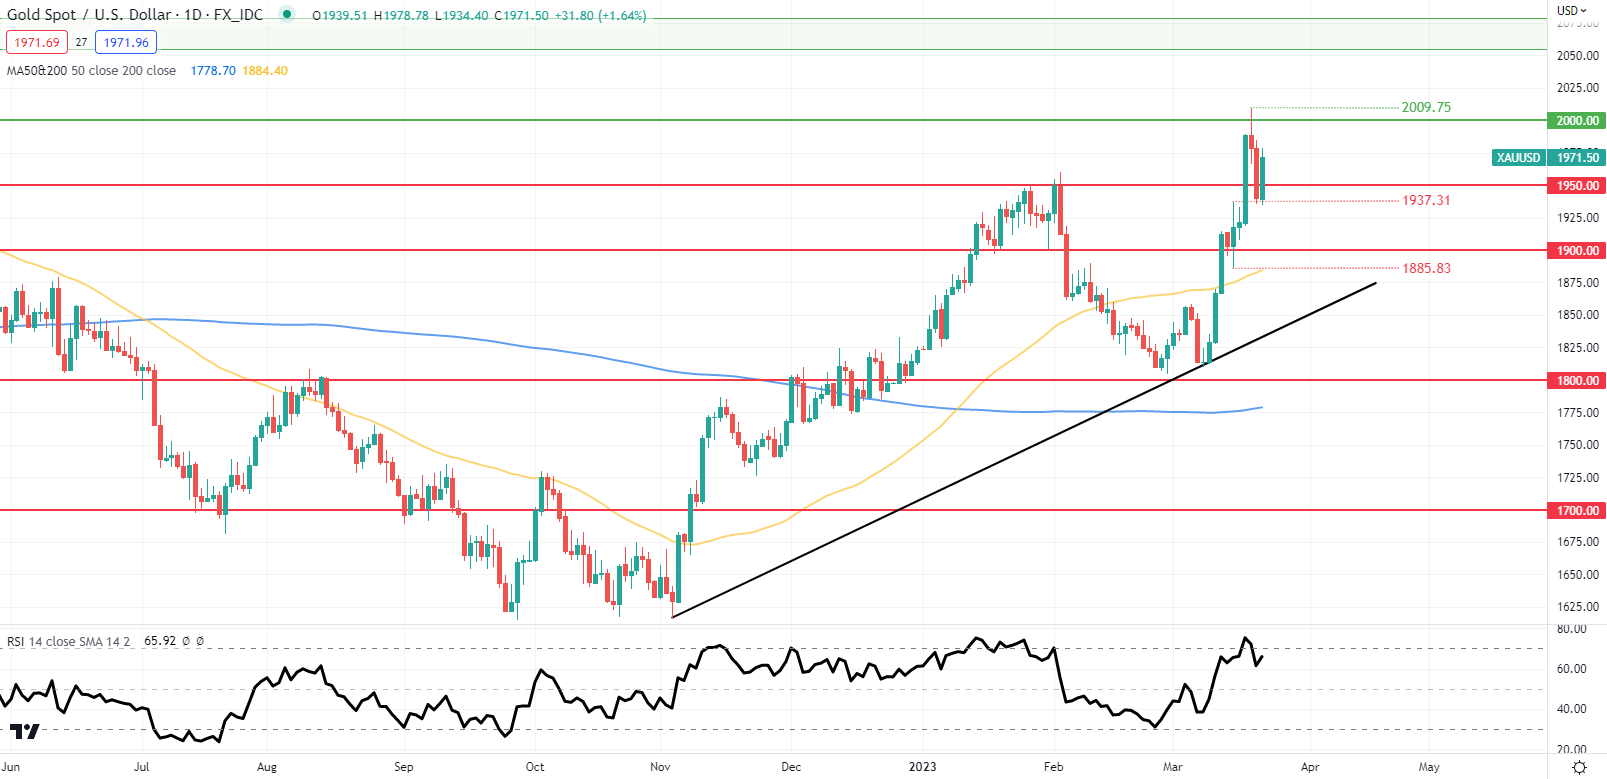Select the red 1700.00 level label
Viewport: 1607px width, 779px height.
pyautogui.click(x=1577, y=510)
